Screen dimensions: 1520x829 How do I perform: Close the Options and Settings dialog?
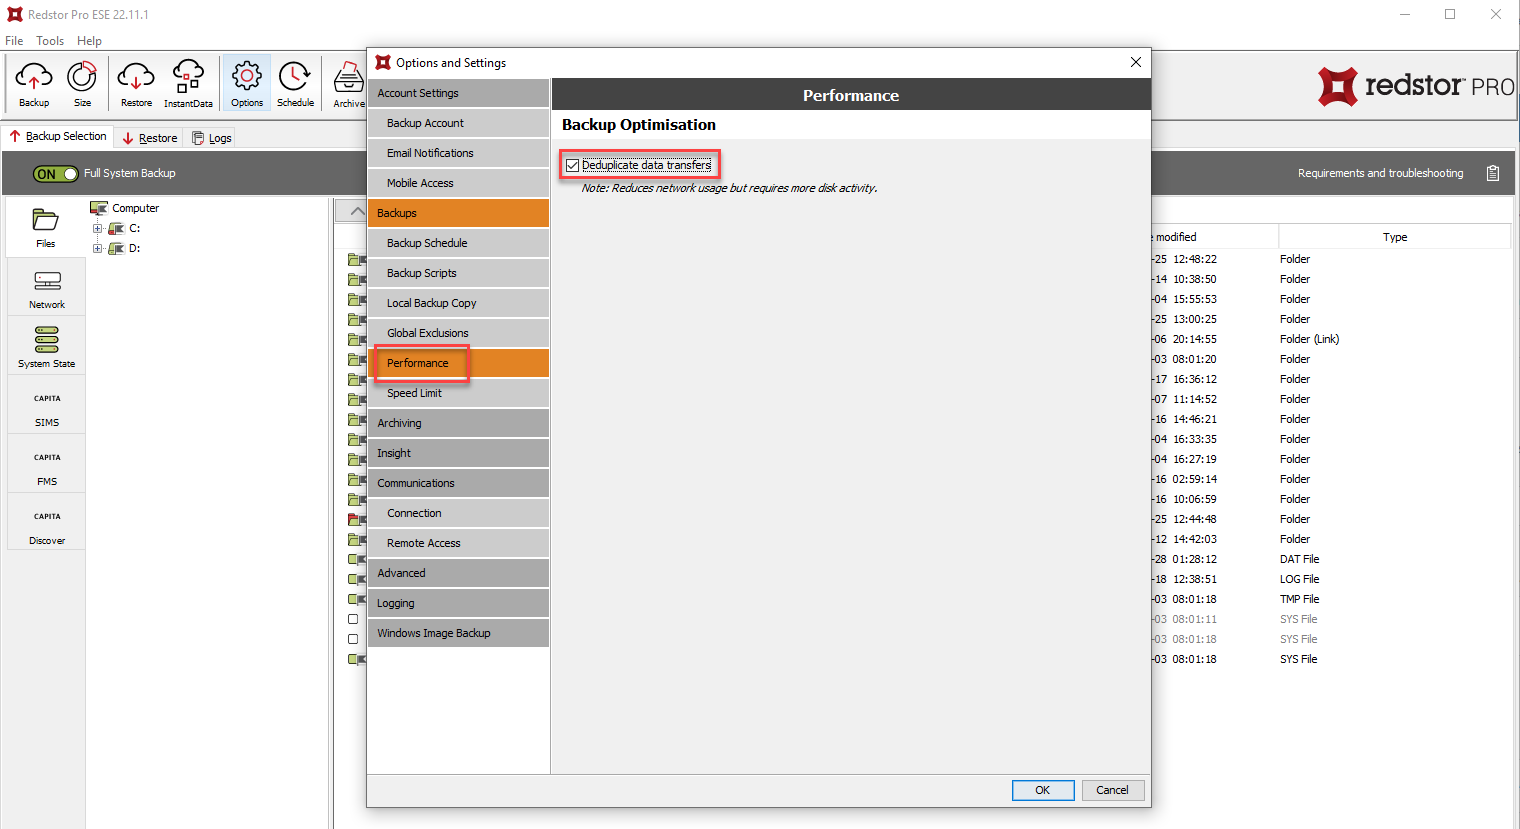tap(1136, 62)
